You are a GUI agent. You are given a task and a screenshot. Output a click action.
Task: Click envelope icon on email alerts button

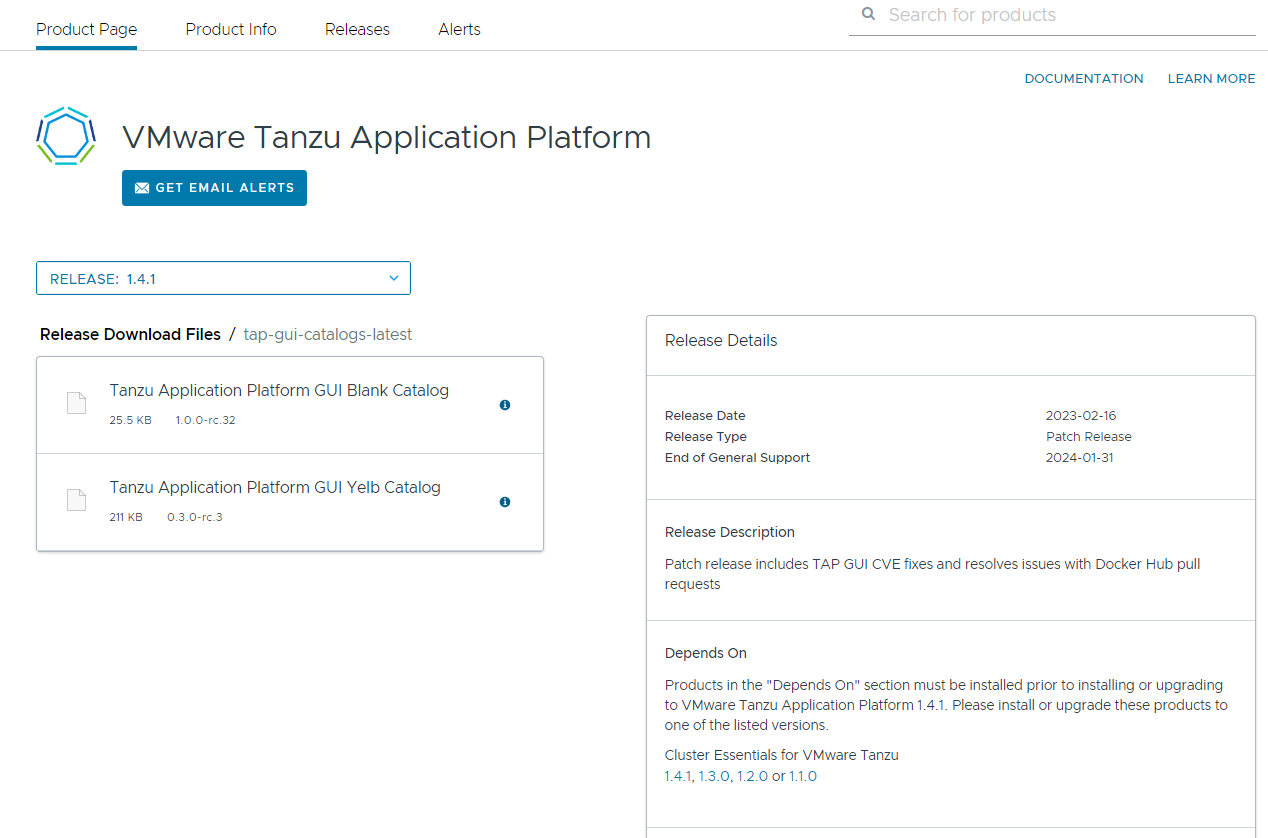(142, 188)
